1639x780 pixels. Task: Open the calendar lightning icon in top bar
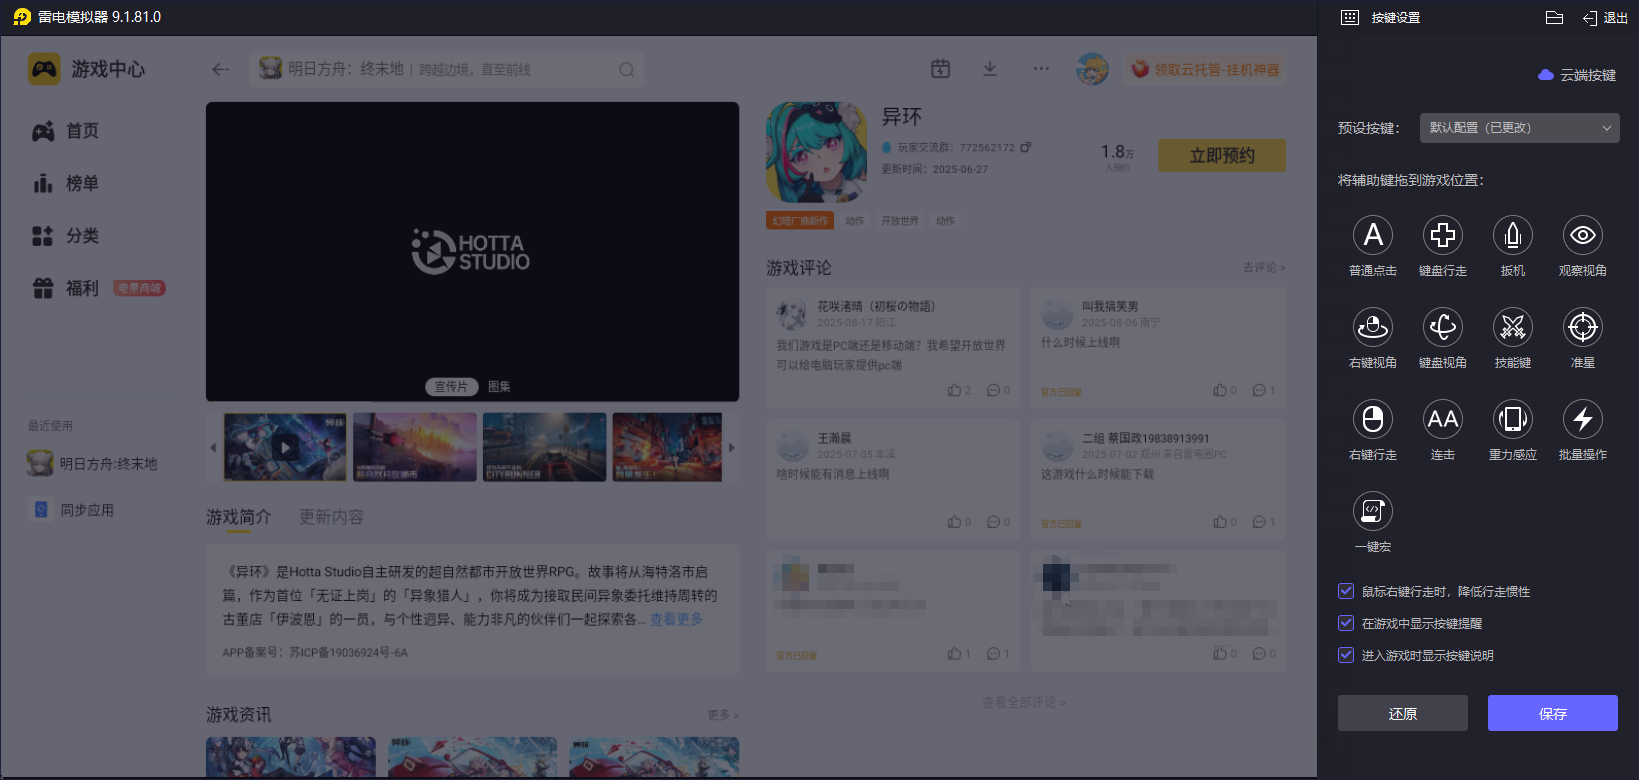click(x=941, y=69)
